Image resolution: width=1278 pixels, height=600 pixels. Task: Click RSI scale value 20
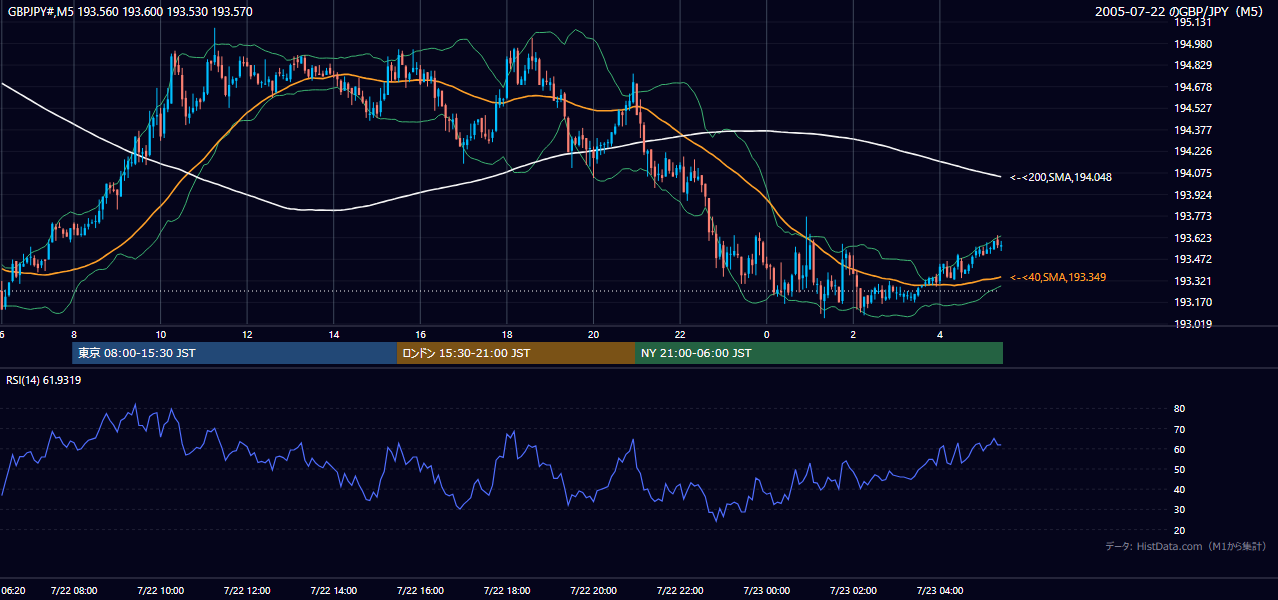pos(1180,530)
